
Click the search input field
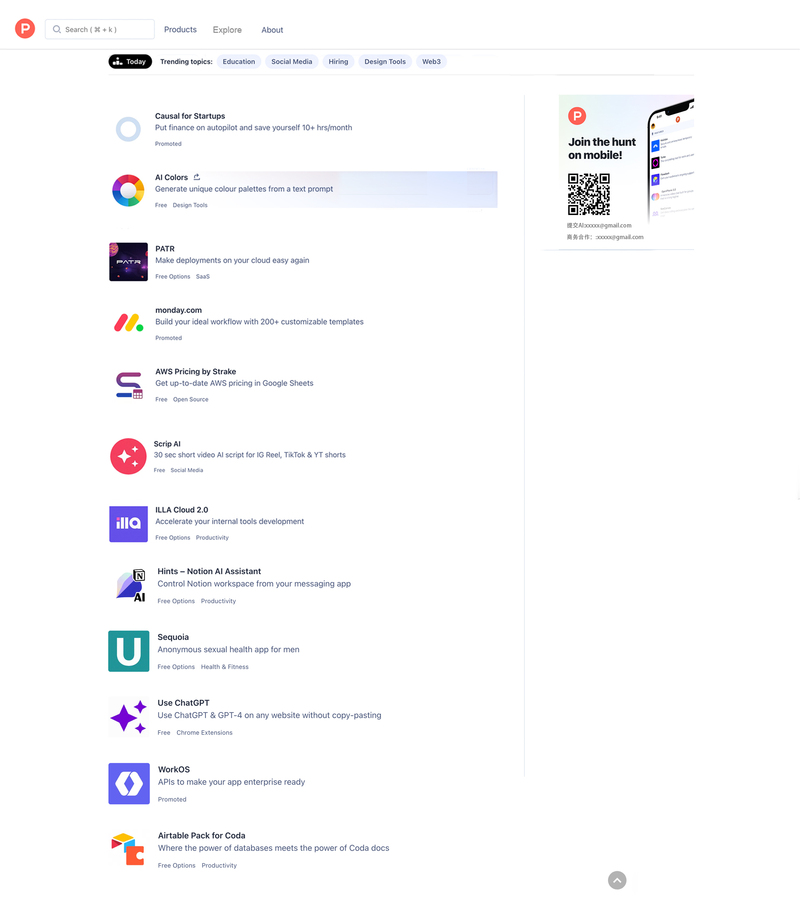coord(100,29)
